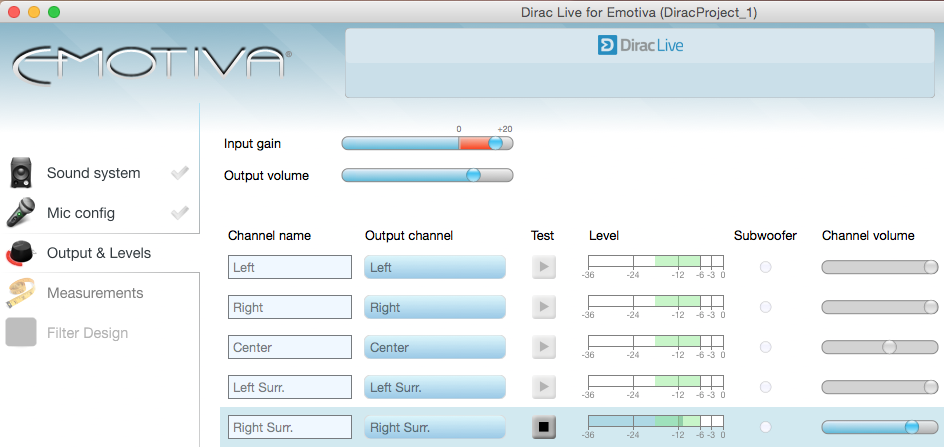Click the Mic config completed checkmark
Screen dimensions: 944x447
[x=179, y=213]
